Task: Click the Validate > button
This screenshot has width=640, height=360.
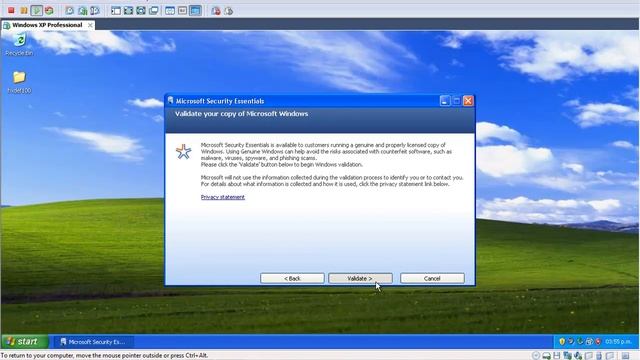Action: [x=360, y=278]
